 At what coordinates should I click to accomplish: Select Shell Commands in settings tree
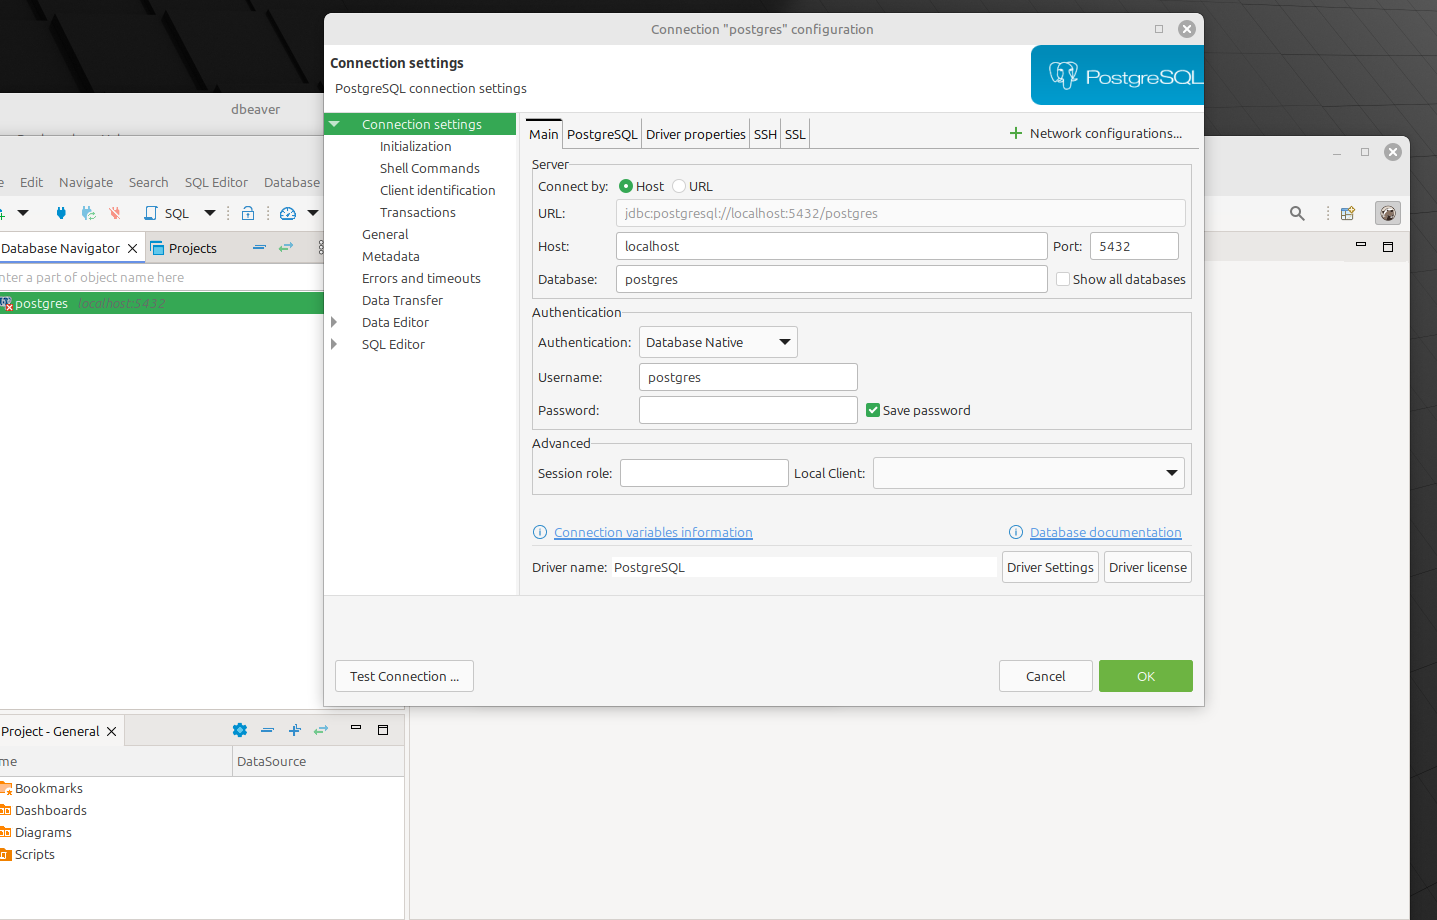point(430,168)
